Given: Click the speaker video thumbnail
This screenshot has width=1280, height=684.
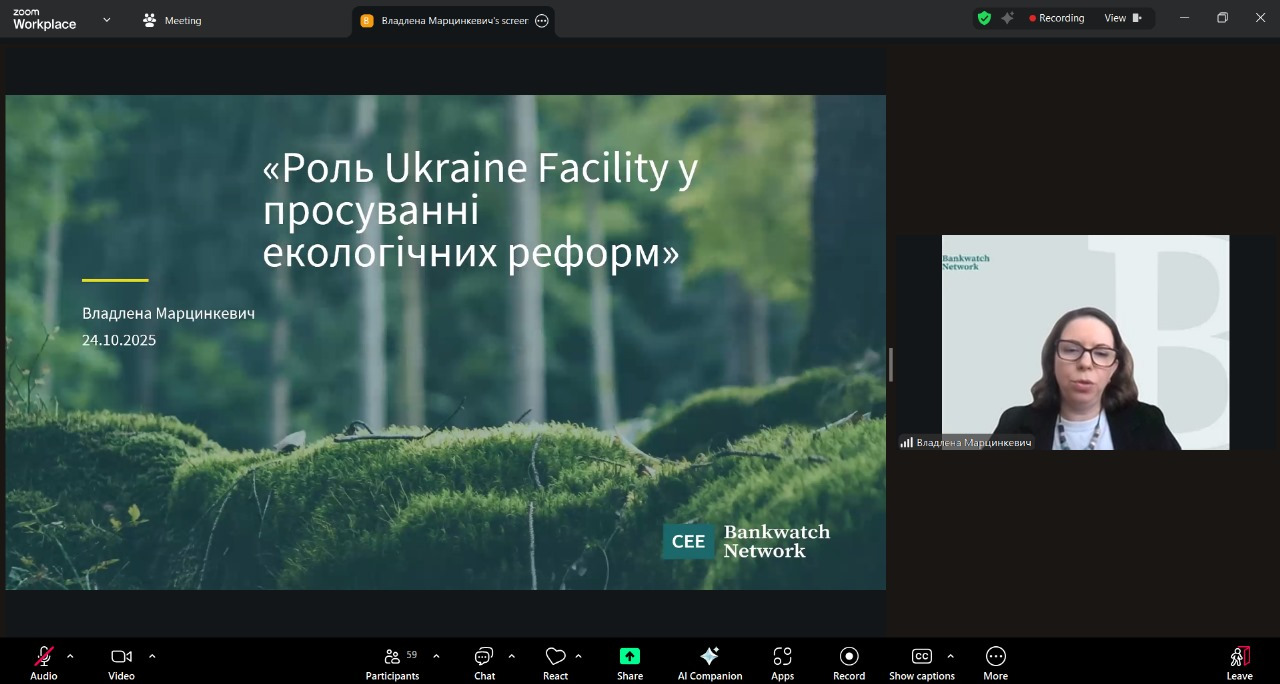Looking at the screenshot, I should tap(1085, 342).
